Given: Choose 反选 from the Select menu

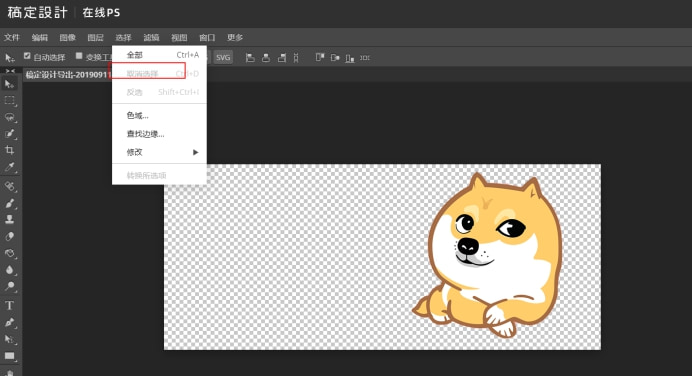Looking at the screenshot, I should [159, 92].
